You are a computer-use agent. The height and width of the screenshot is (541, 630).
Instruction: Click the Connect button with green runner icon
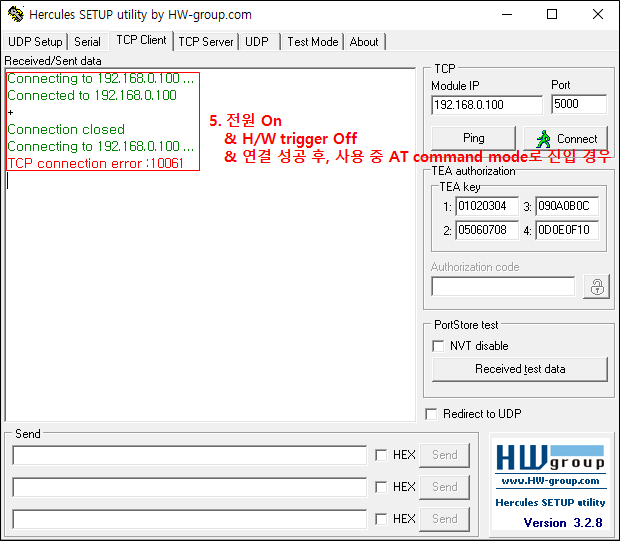point(565,139)
